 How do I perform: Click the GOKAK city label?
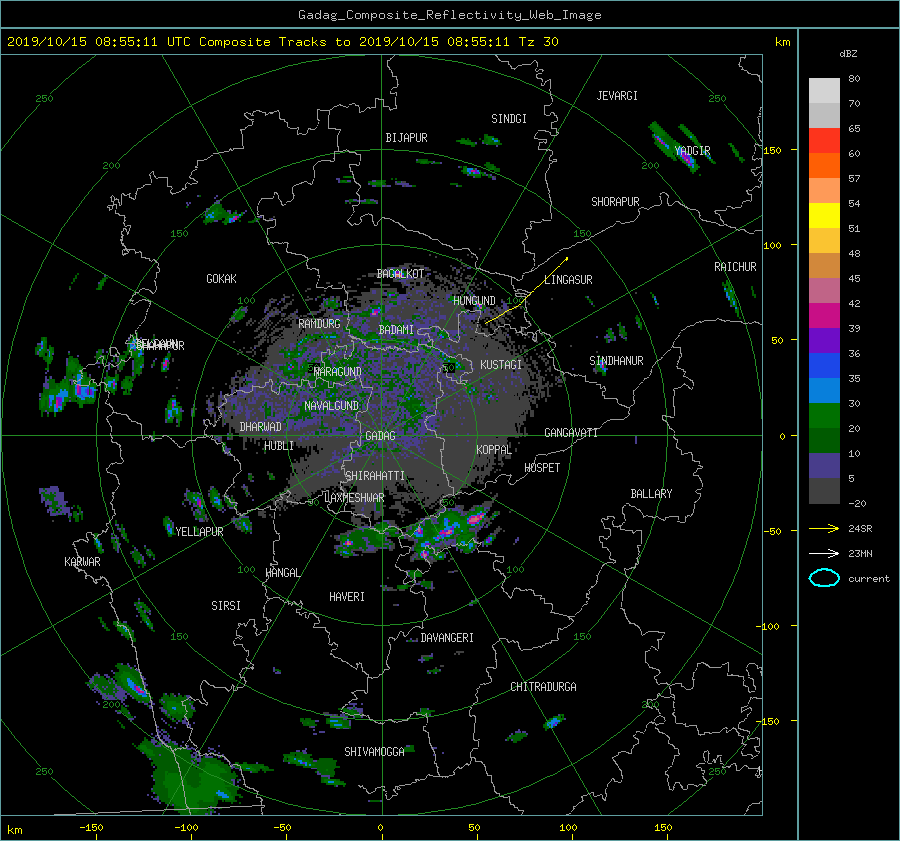(x=221, y=278)
